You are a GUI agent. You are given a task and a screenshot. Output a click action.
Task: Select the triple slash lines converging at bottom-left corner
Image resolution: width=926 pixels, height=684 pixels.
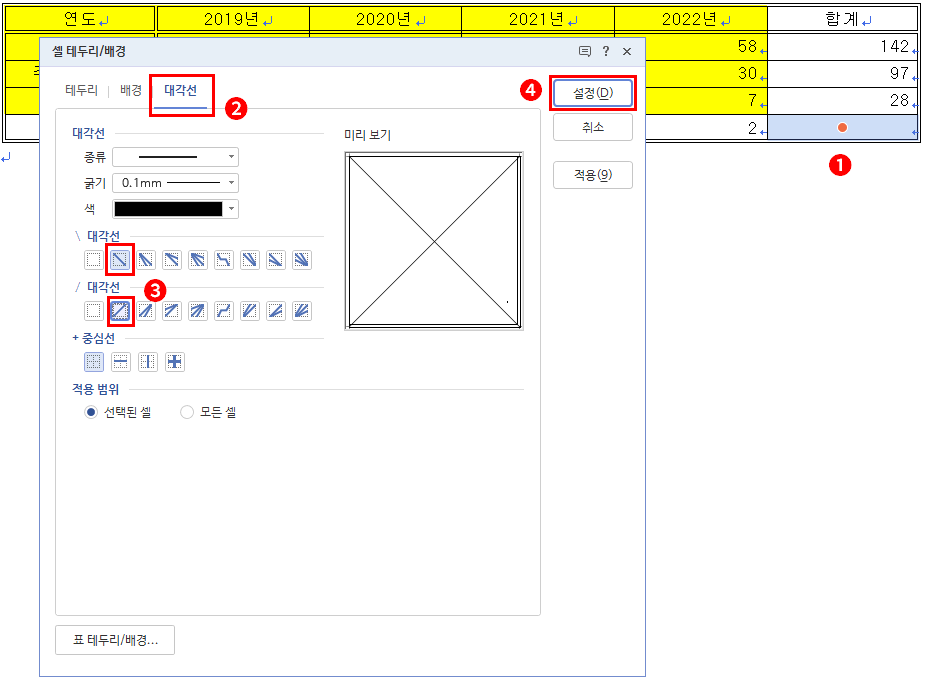click(302, 311)
